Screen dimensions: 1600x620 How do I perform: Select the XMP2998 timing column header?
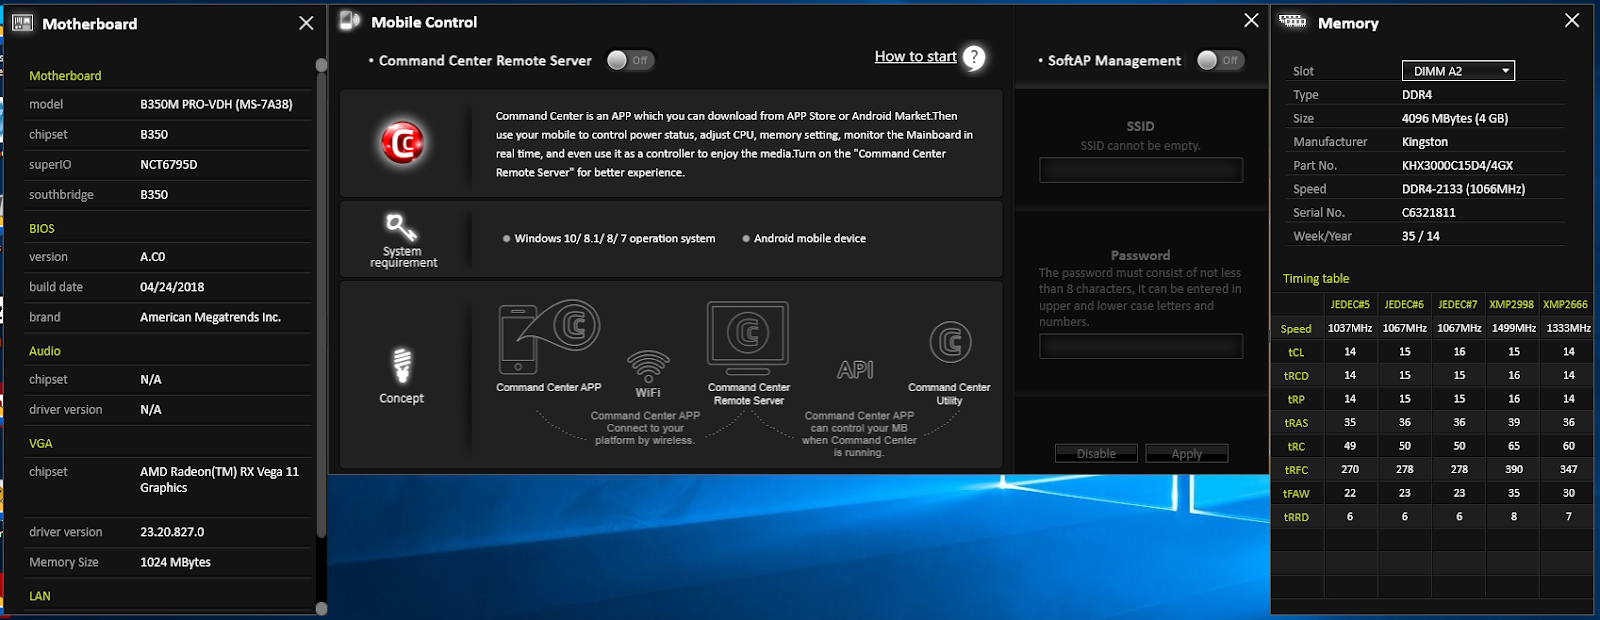[1512, 304]
